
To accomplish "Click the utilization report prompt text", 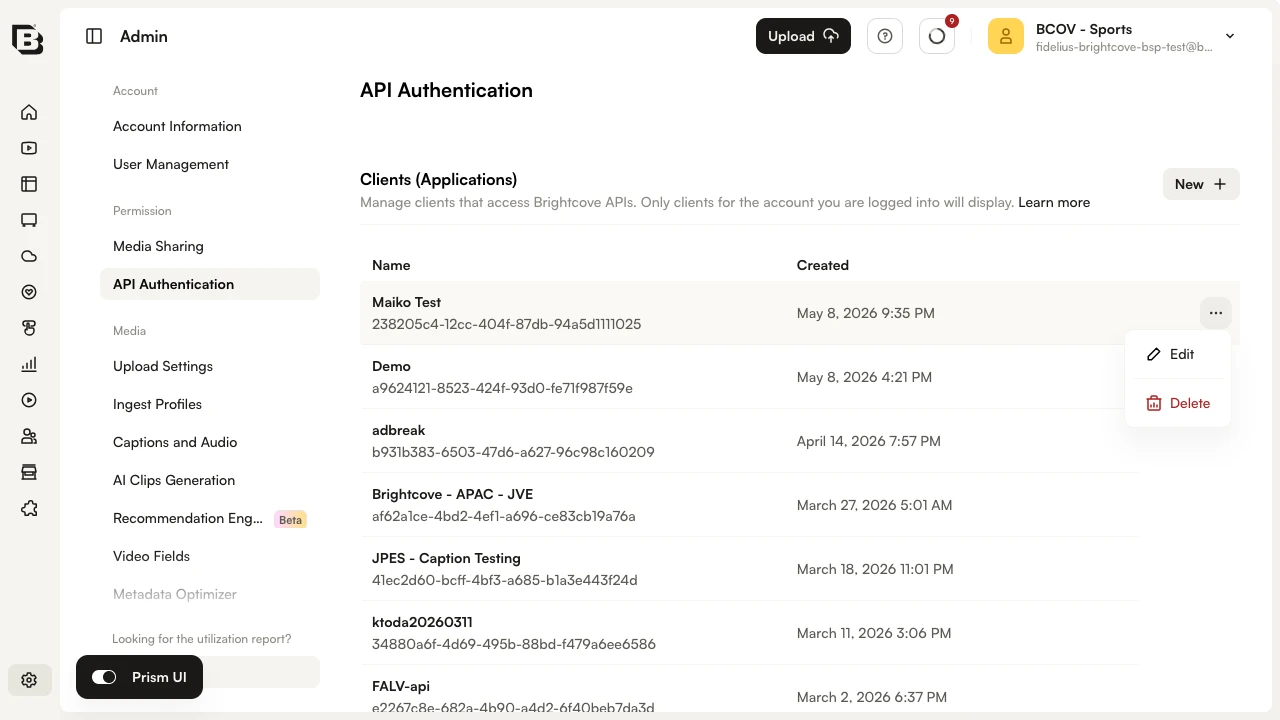I will pyautogui.click(x=202, y=639).
